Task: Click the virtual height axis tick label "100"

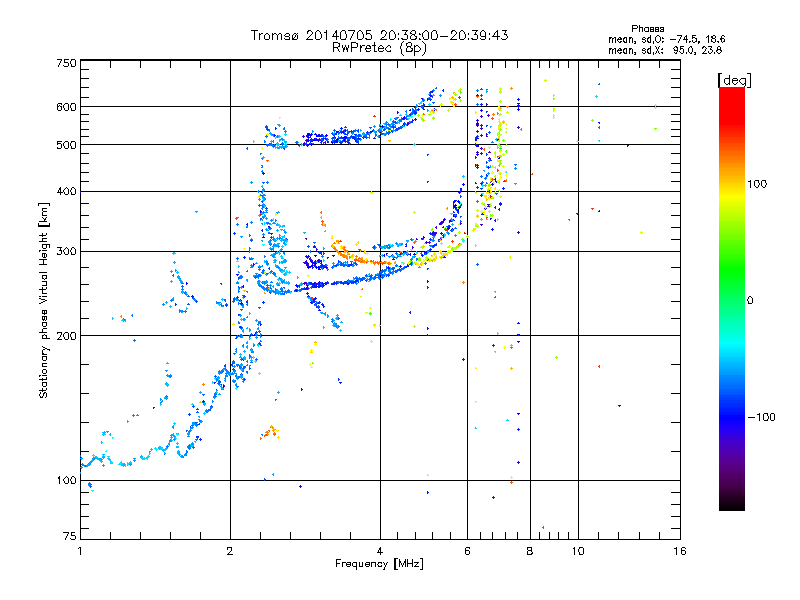Action: coord(66,480)
